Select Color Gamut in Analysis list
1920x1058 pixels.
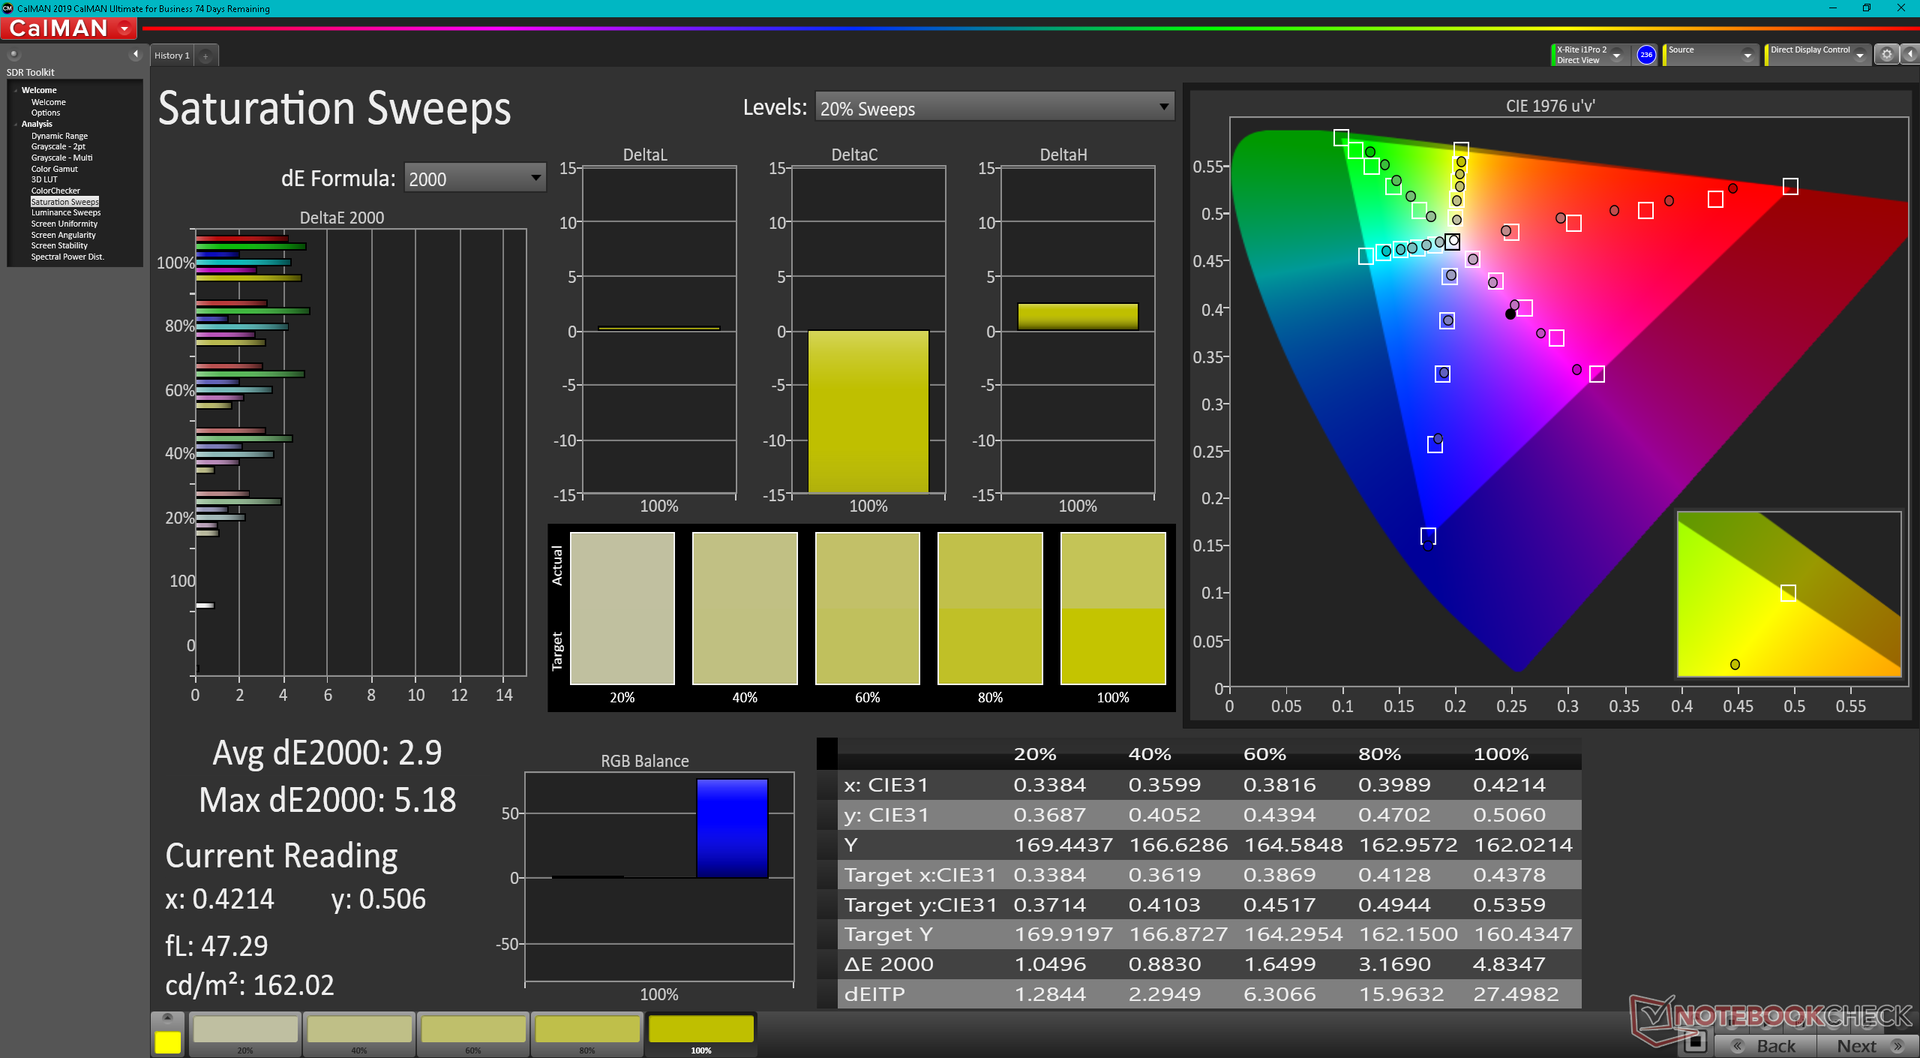point(54,169)
